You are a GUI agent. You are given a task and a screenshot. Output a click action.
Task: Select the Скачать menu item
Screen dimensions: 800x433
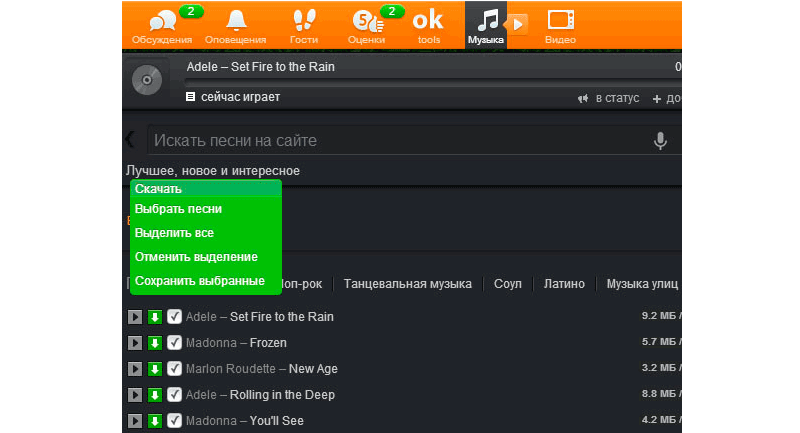tap(206, 189)
